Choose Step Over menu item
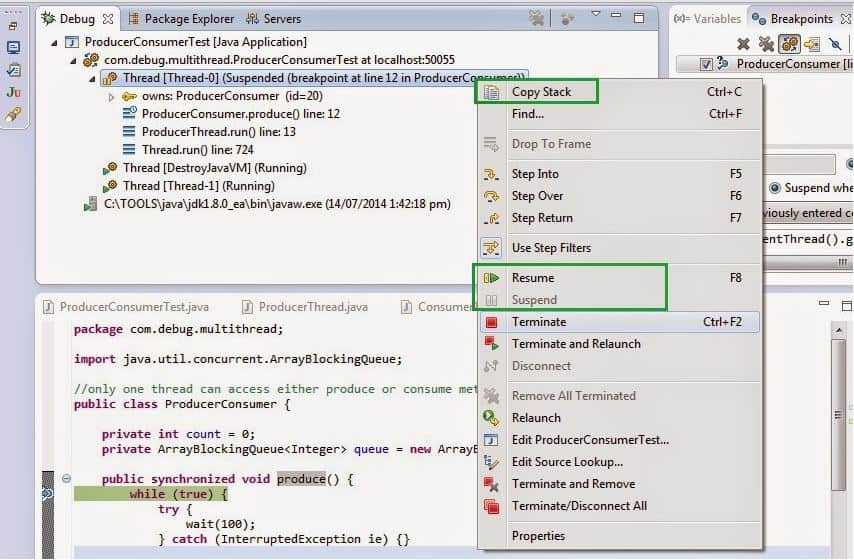Viewport: 854px width, 560px height. point(619,196)
